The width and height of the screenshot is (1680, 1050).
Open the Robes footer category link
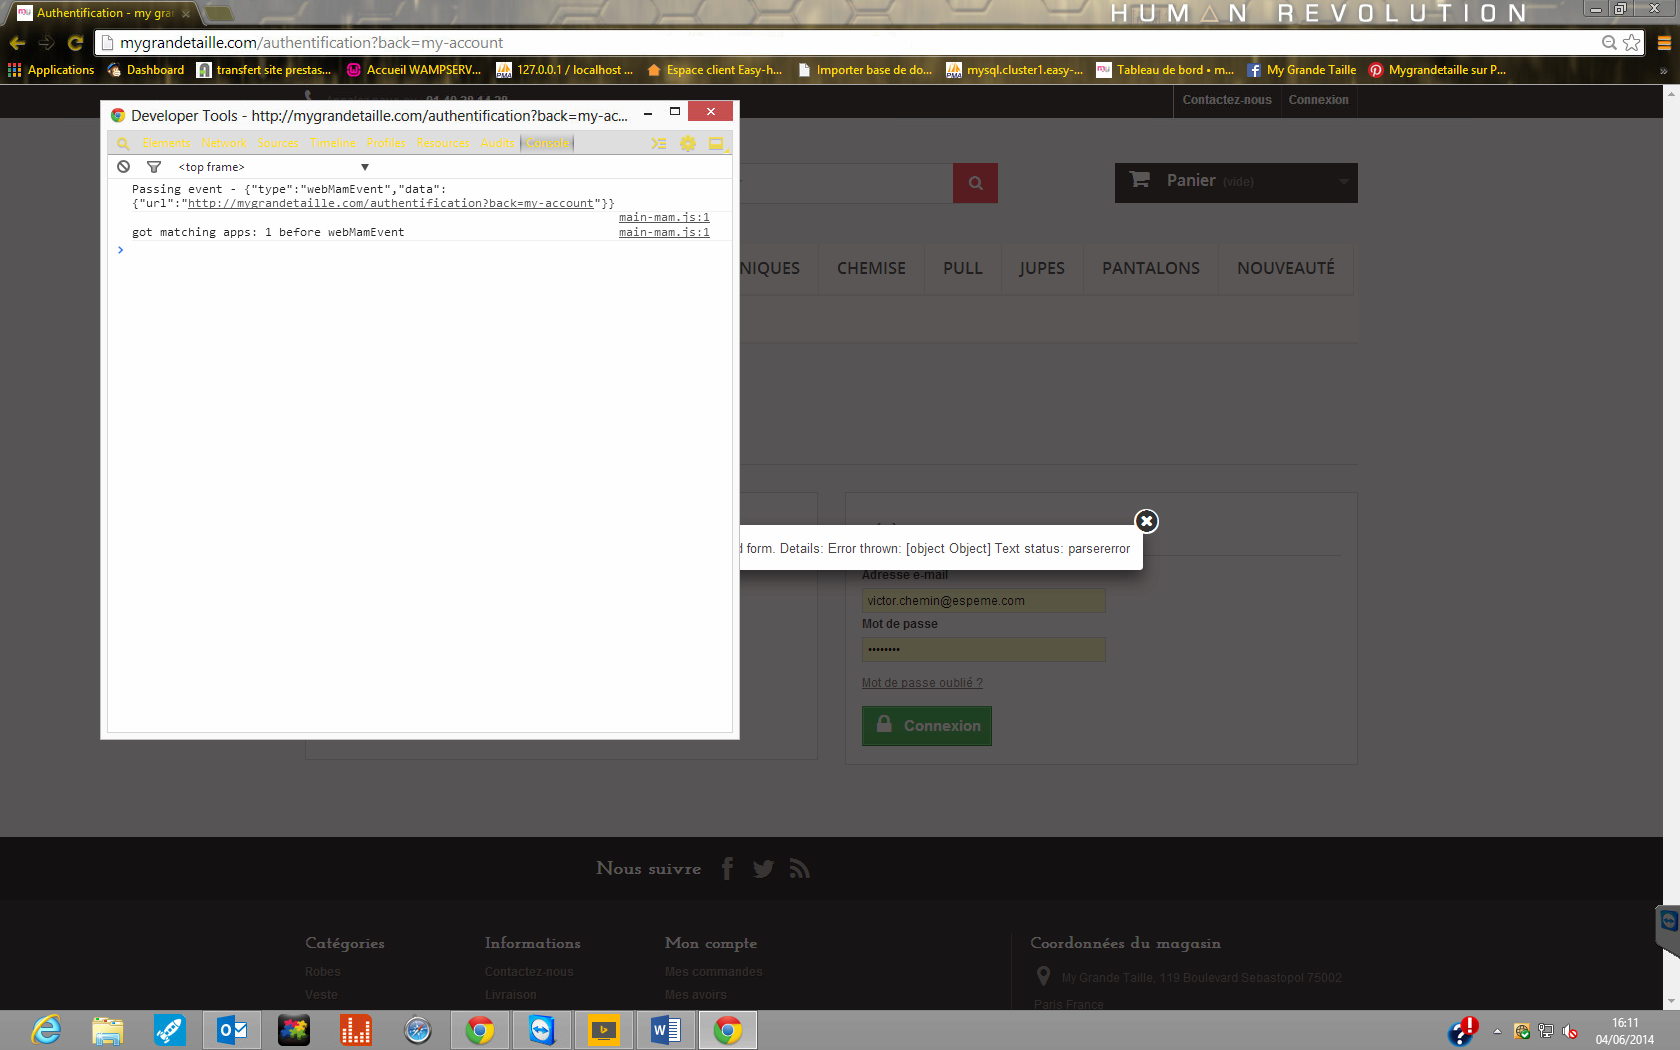coord(322,972)
